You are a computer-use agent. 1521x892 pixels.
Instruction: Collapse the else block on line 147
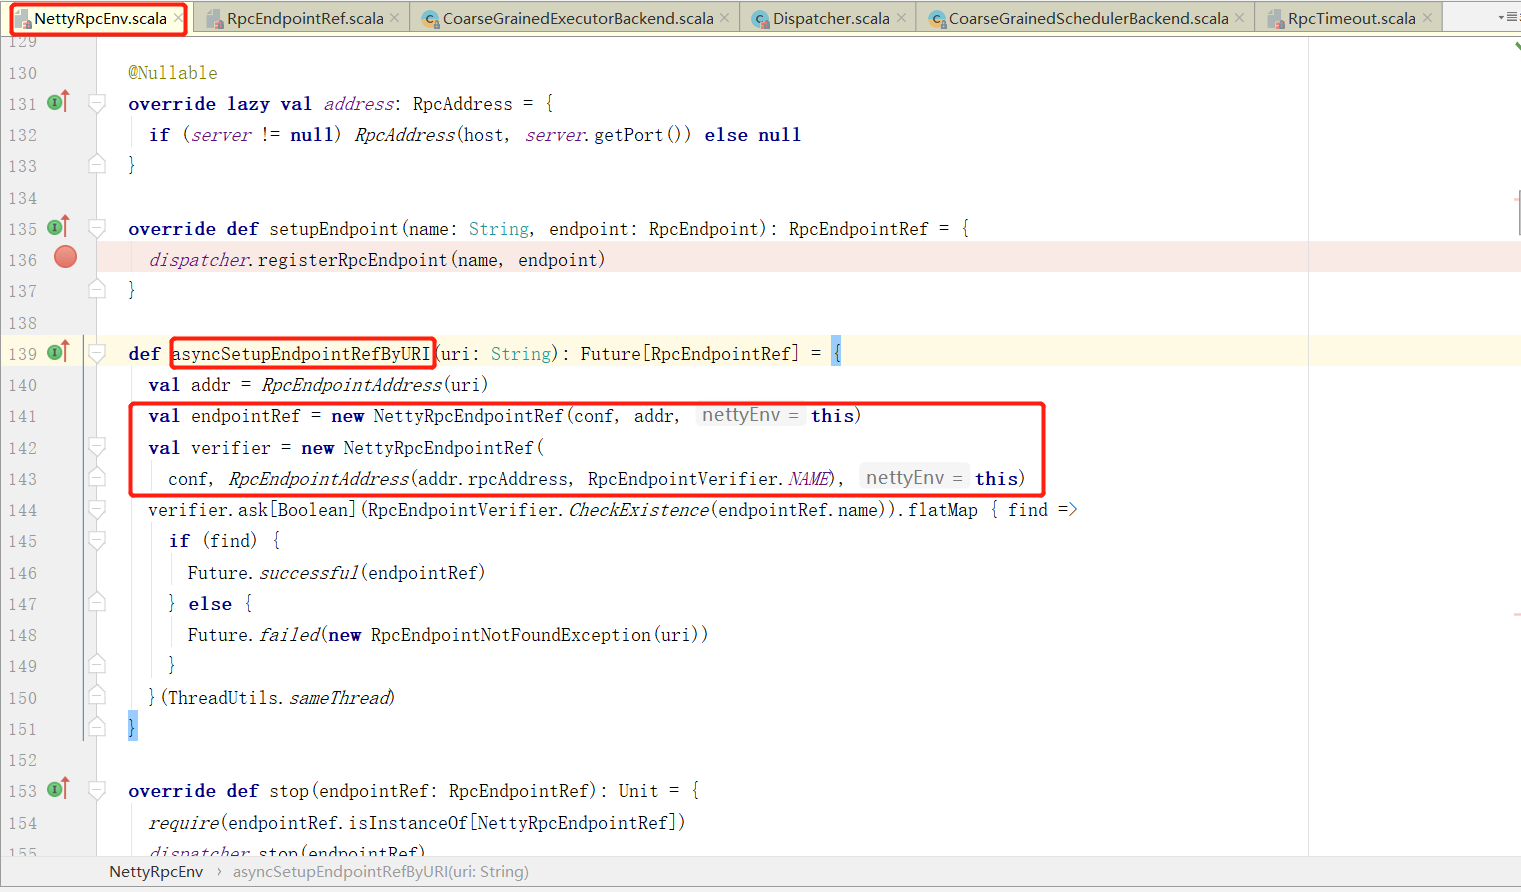[x=97, y=602]
